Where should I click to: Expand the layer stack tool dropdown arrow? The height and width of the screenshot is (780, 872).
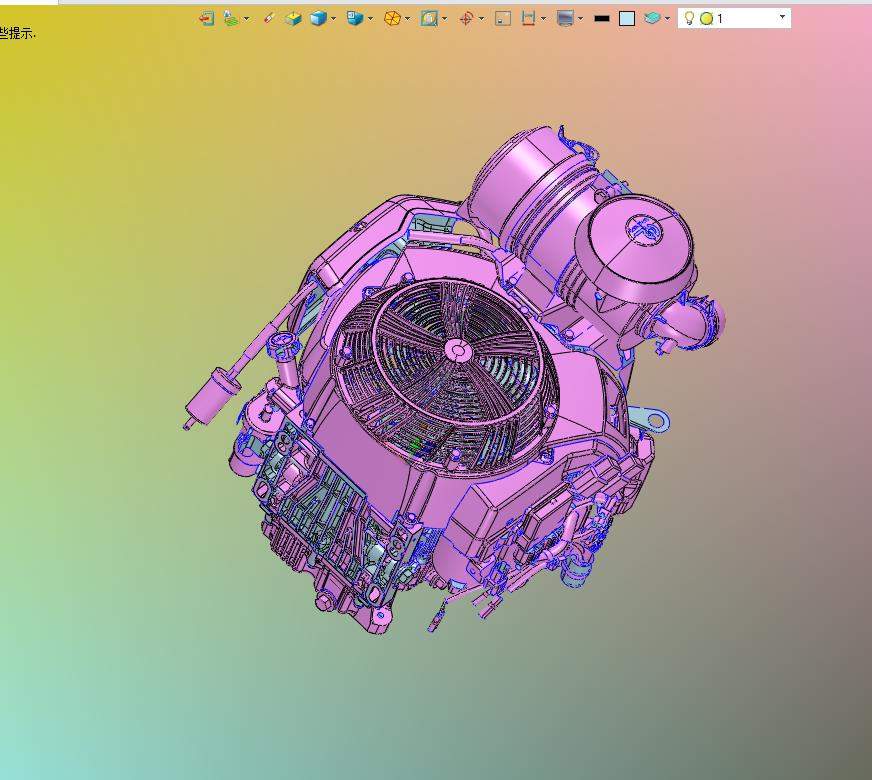(x=246, y=19)
